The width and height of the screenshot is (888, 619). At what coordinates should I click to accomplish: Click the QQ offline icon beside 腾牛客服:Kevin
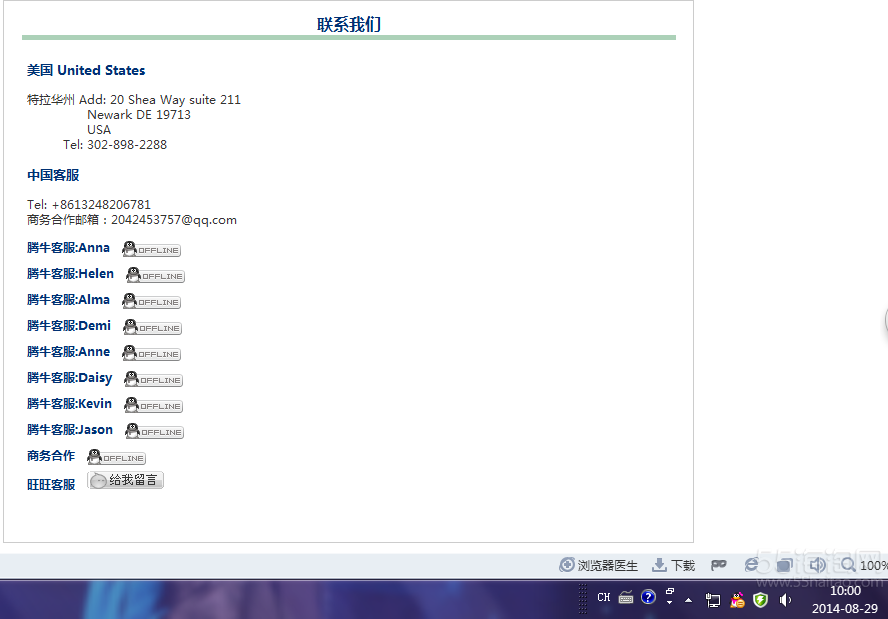tap(153, 405)
